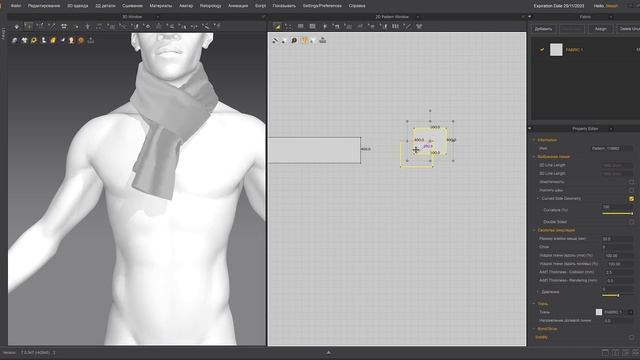Click the up arrow in the bottom status bar
Image resolution: width=640 pixels, height=360 pixels.
click(329, 352)
